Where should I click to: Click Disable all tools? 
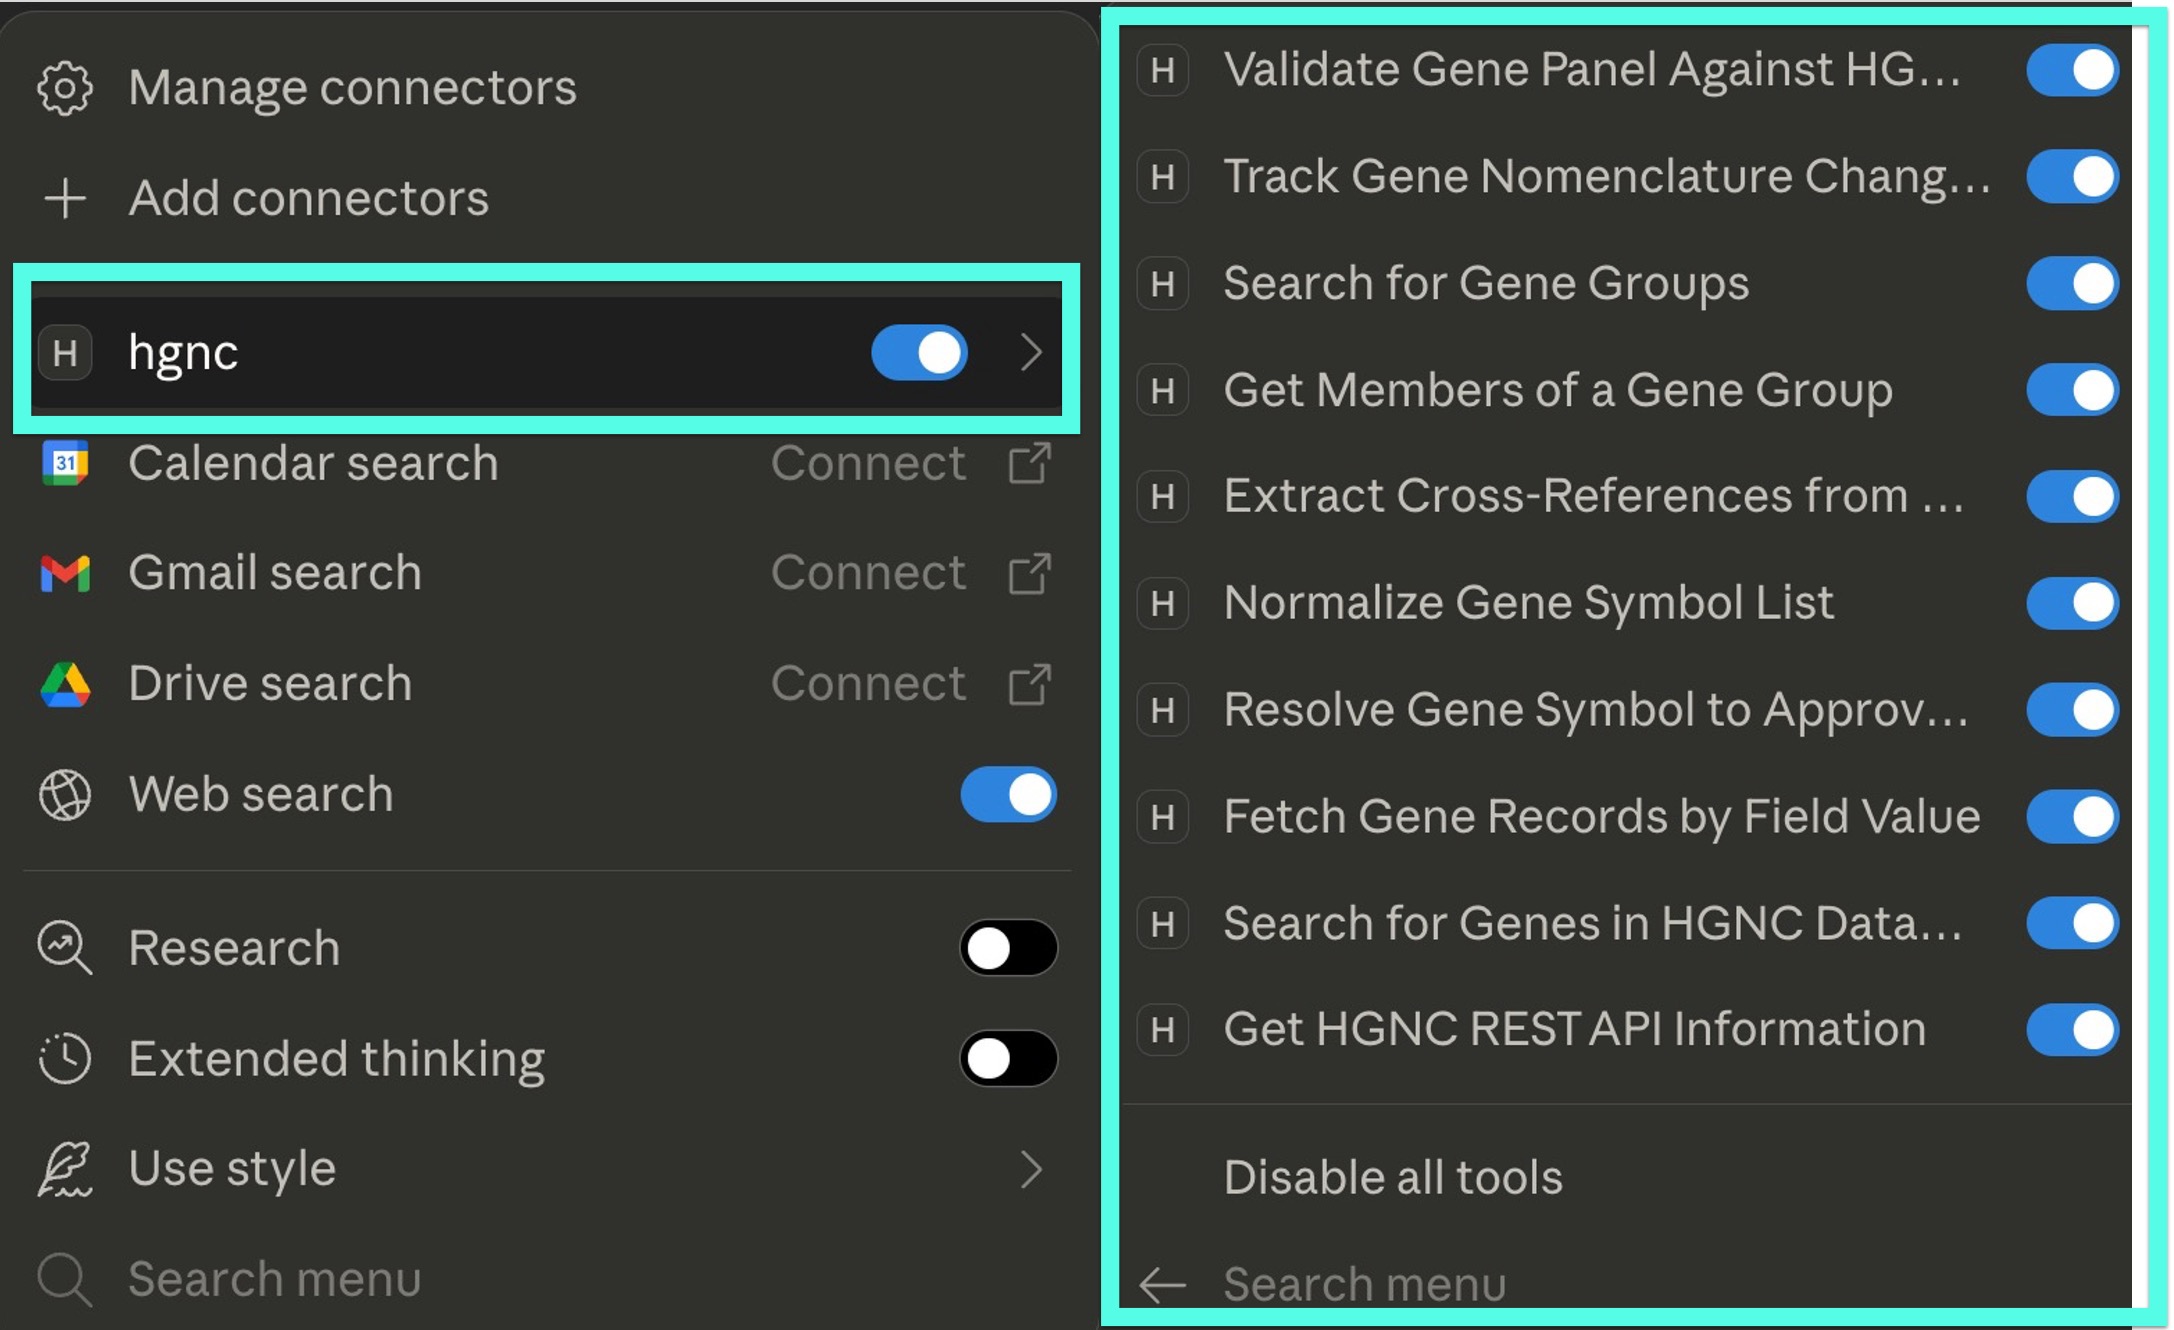tap(1393, 1176)
